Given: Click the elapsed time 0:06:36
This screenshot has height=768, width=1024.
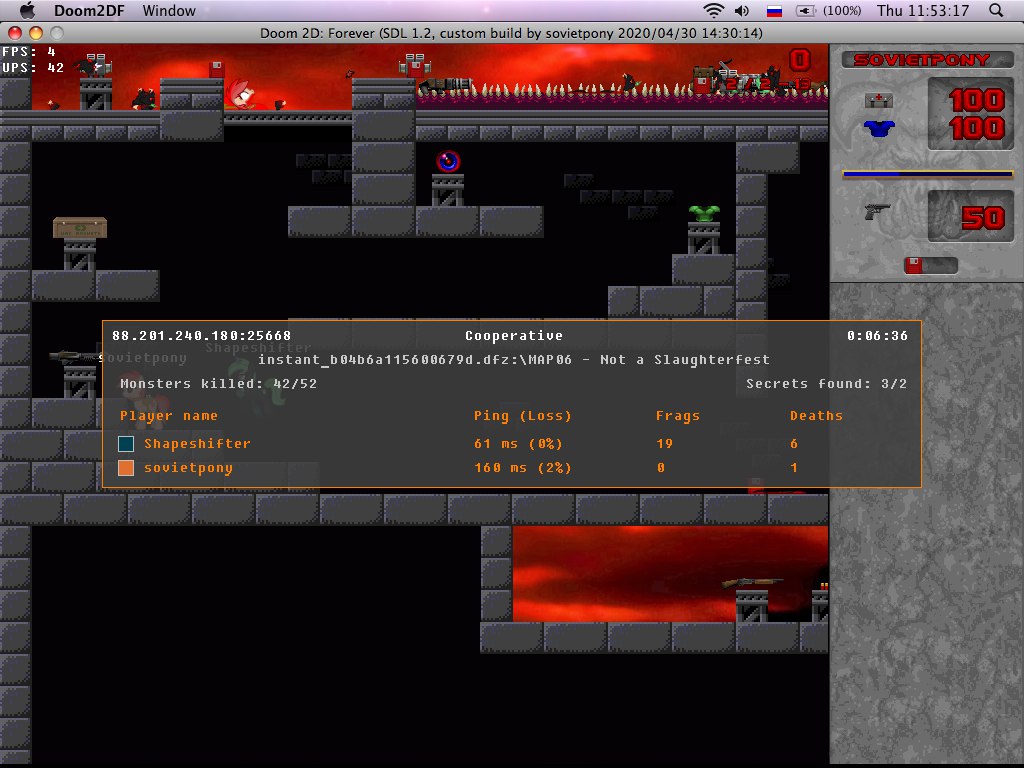Looking at the screenshot, I should click(877, 336).
